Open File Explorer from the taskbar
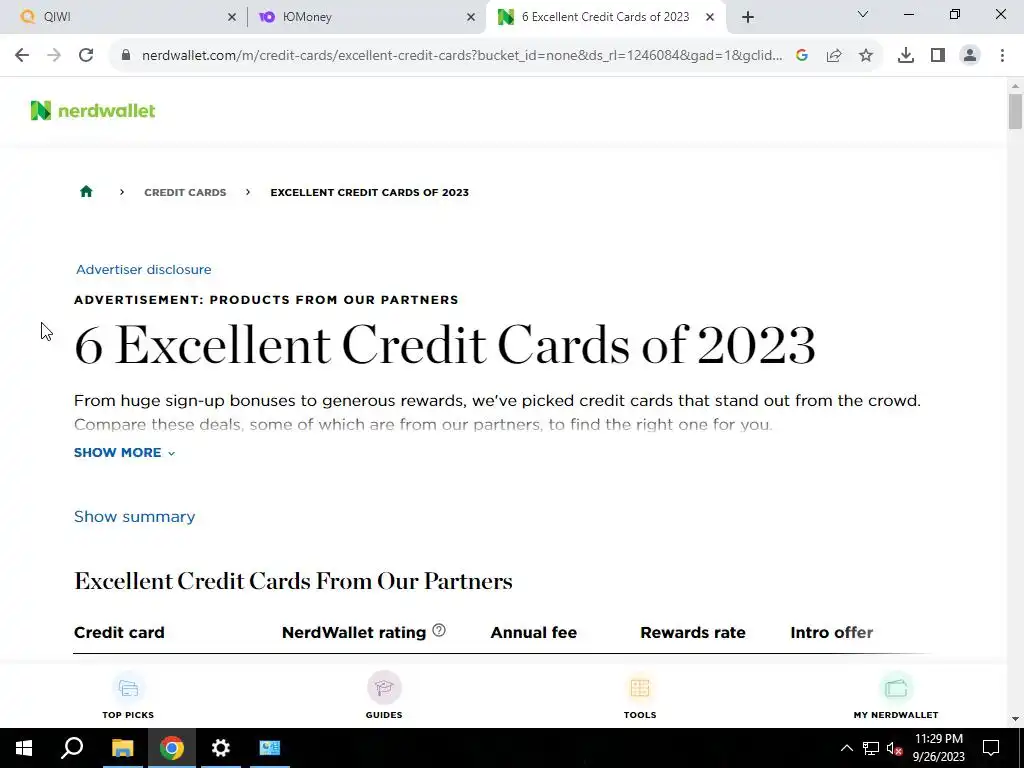 click(x=122, y=748)
